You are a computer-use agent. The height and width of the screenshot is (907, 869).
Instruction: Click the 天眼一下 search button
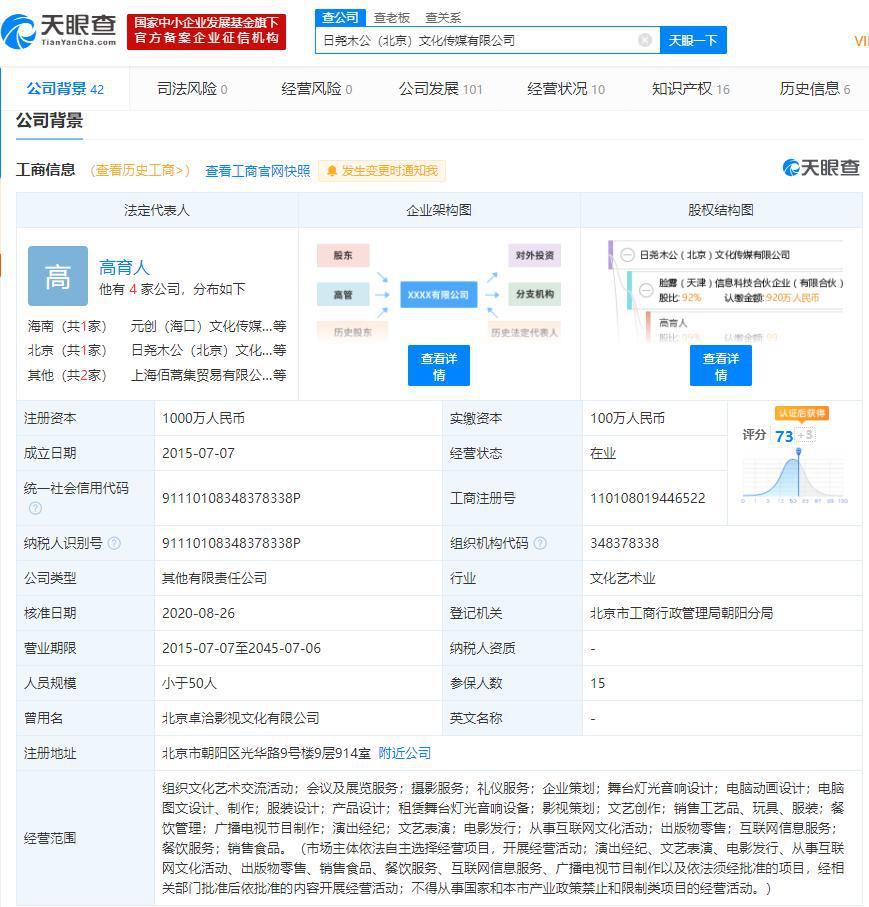click(x=695, y=39)
